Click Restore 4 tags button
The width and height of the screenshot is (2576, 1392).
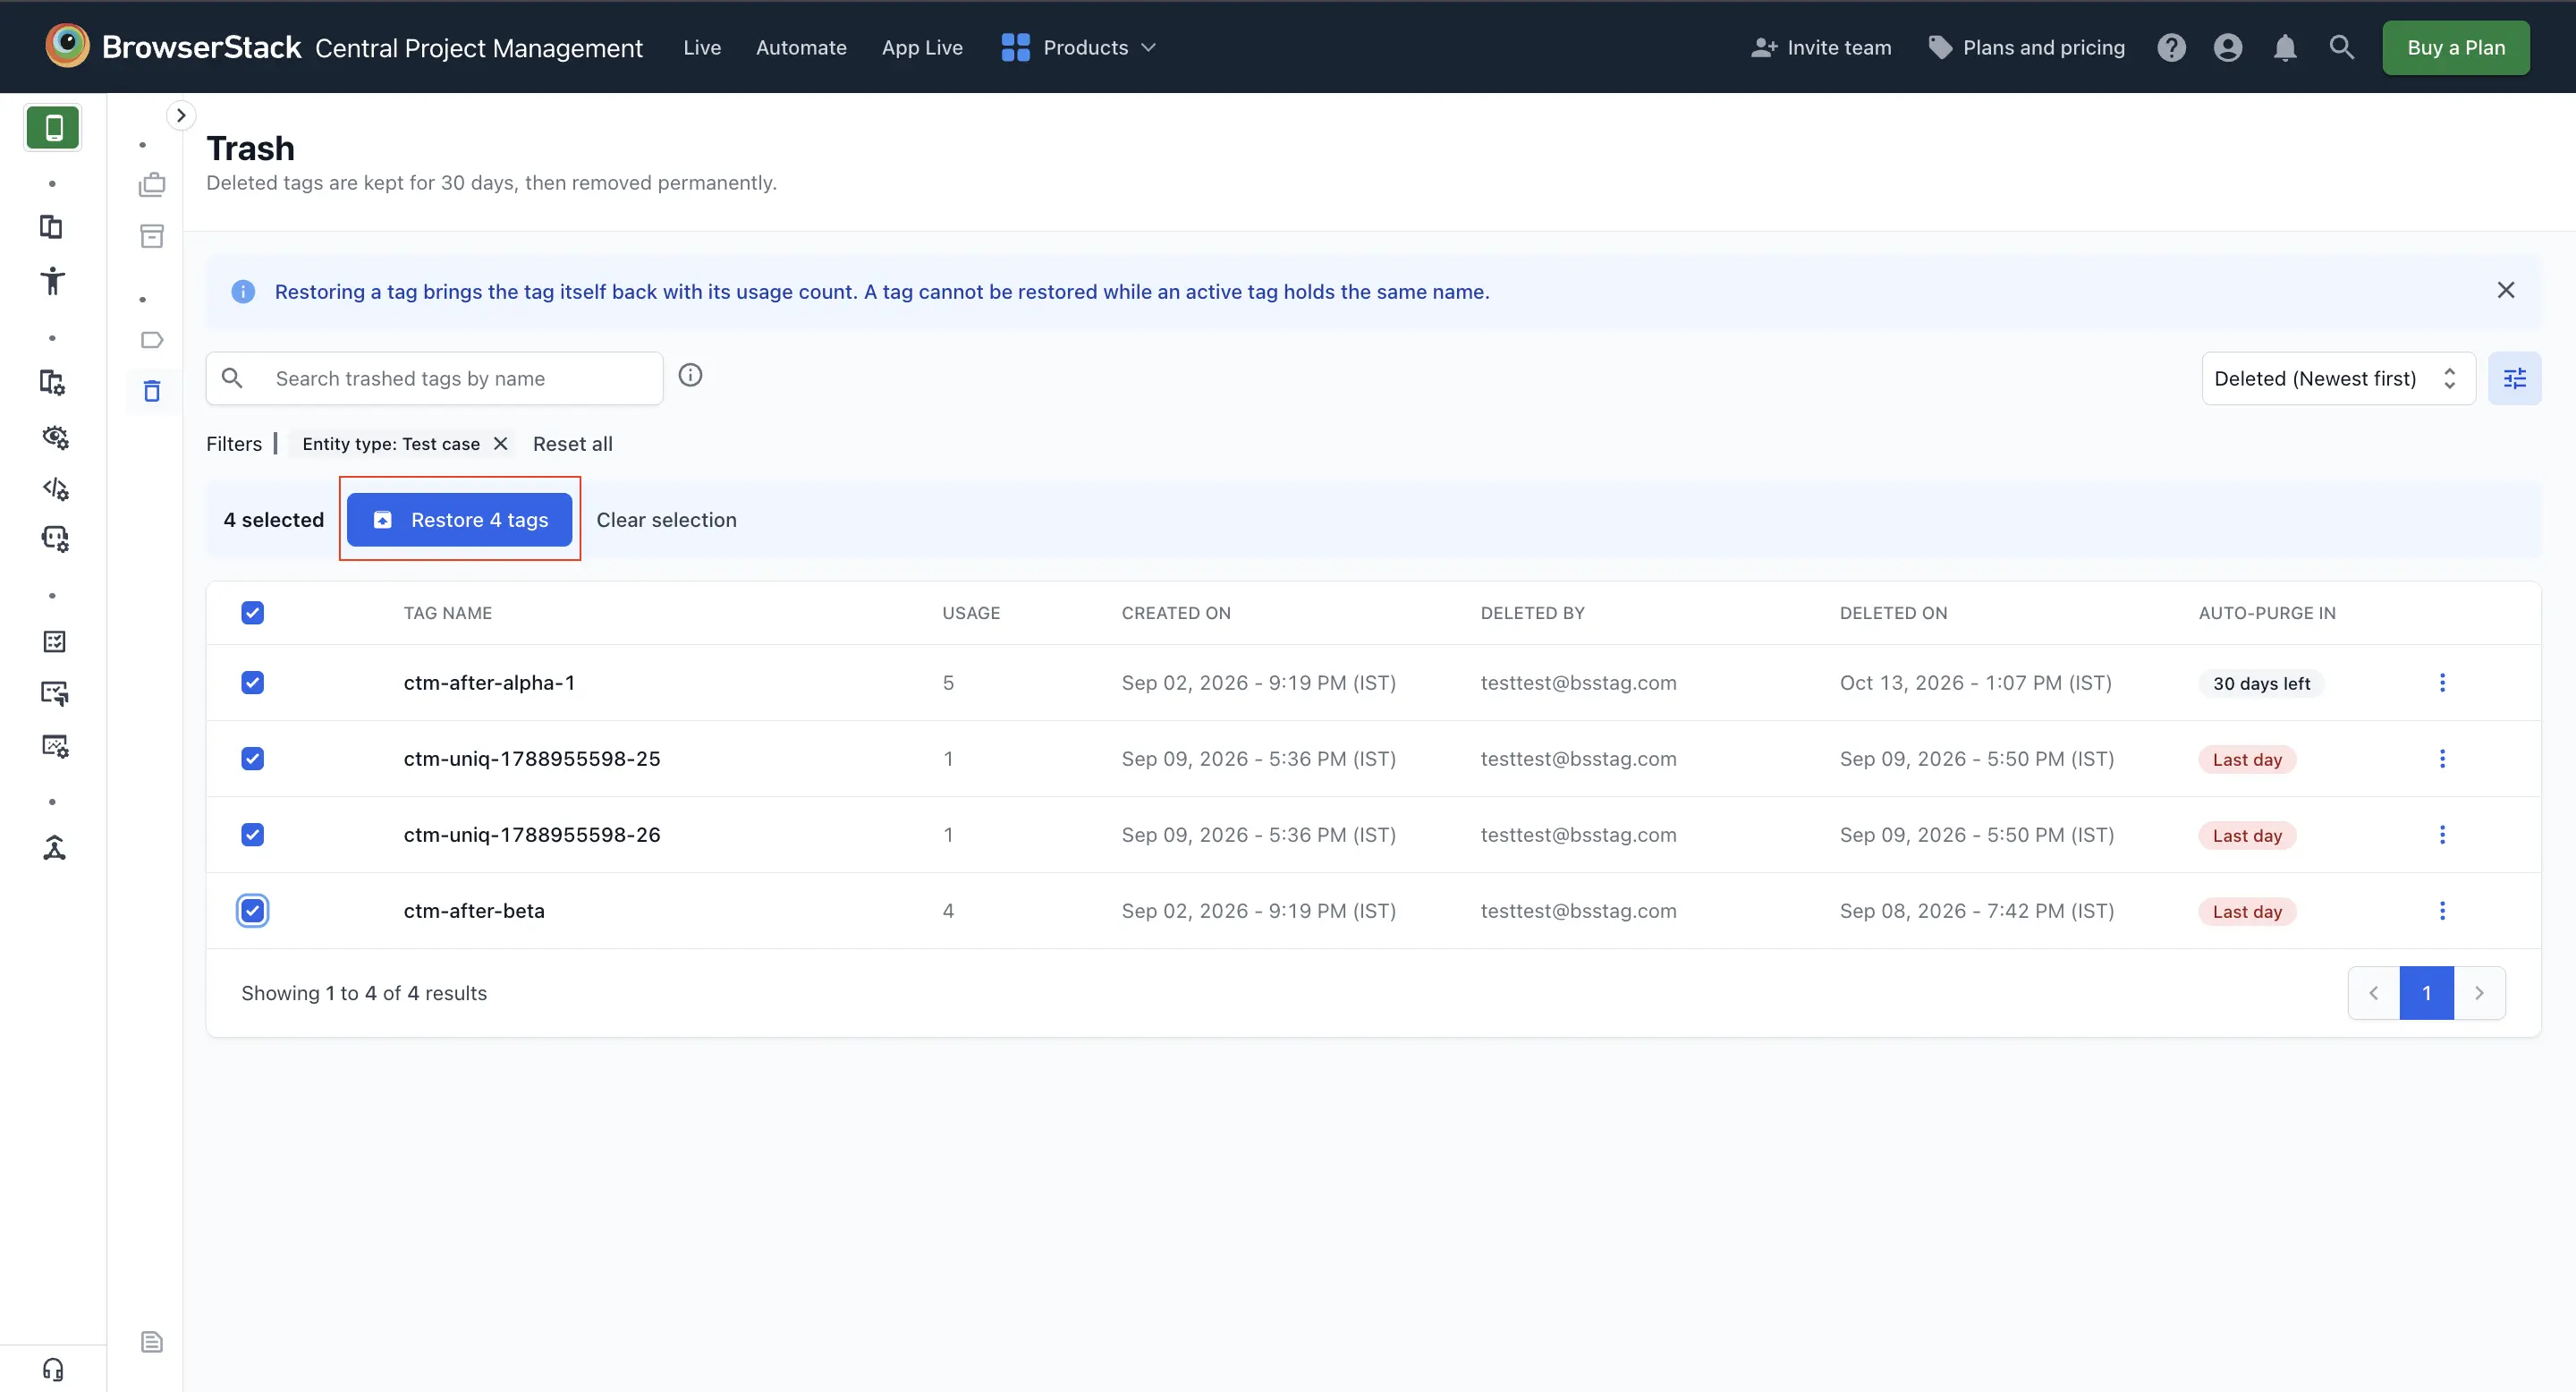[460, 520]
